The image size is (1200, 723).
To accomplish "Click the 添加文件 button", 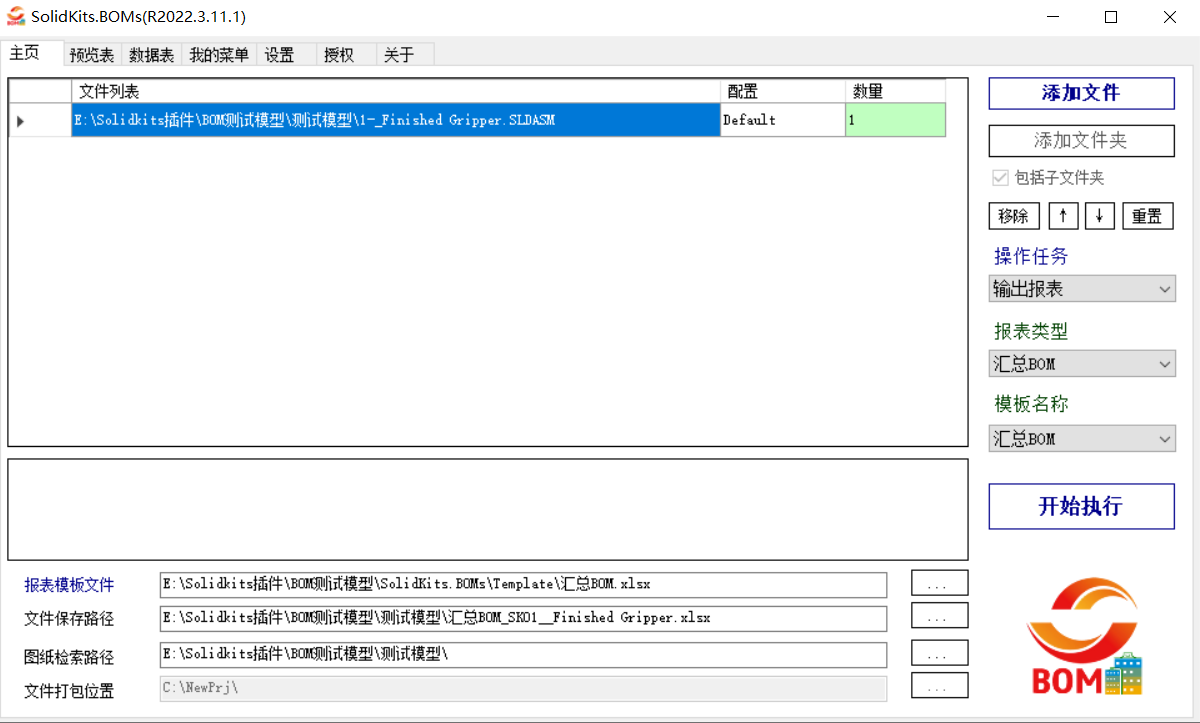I will tap(1081, 93).
